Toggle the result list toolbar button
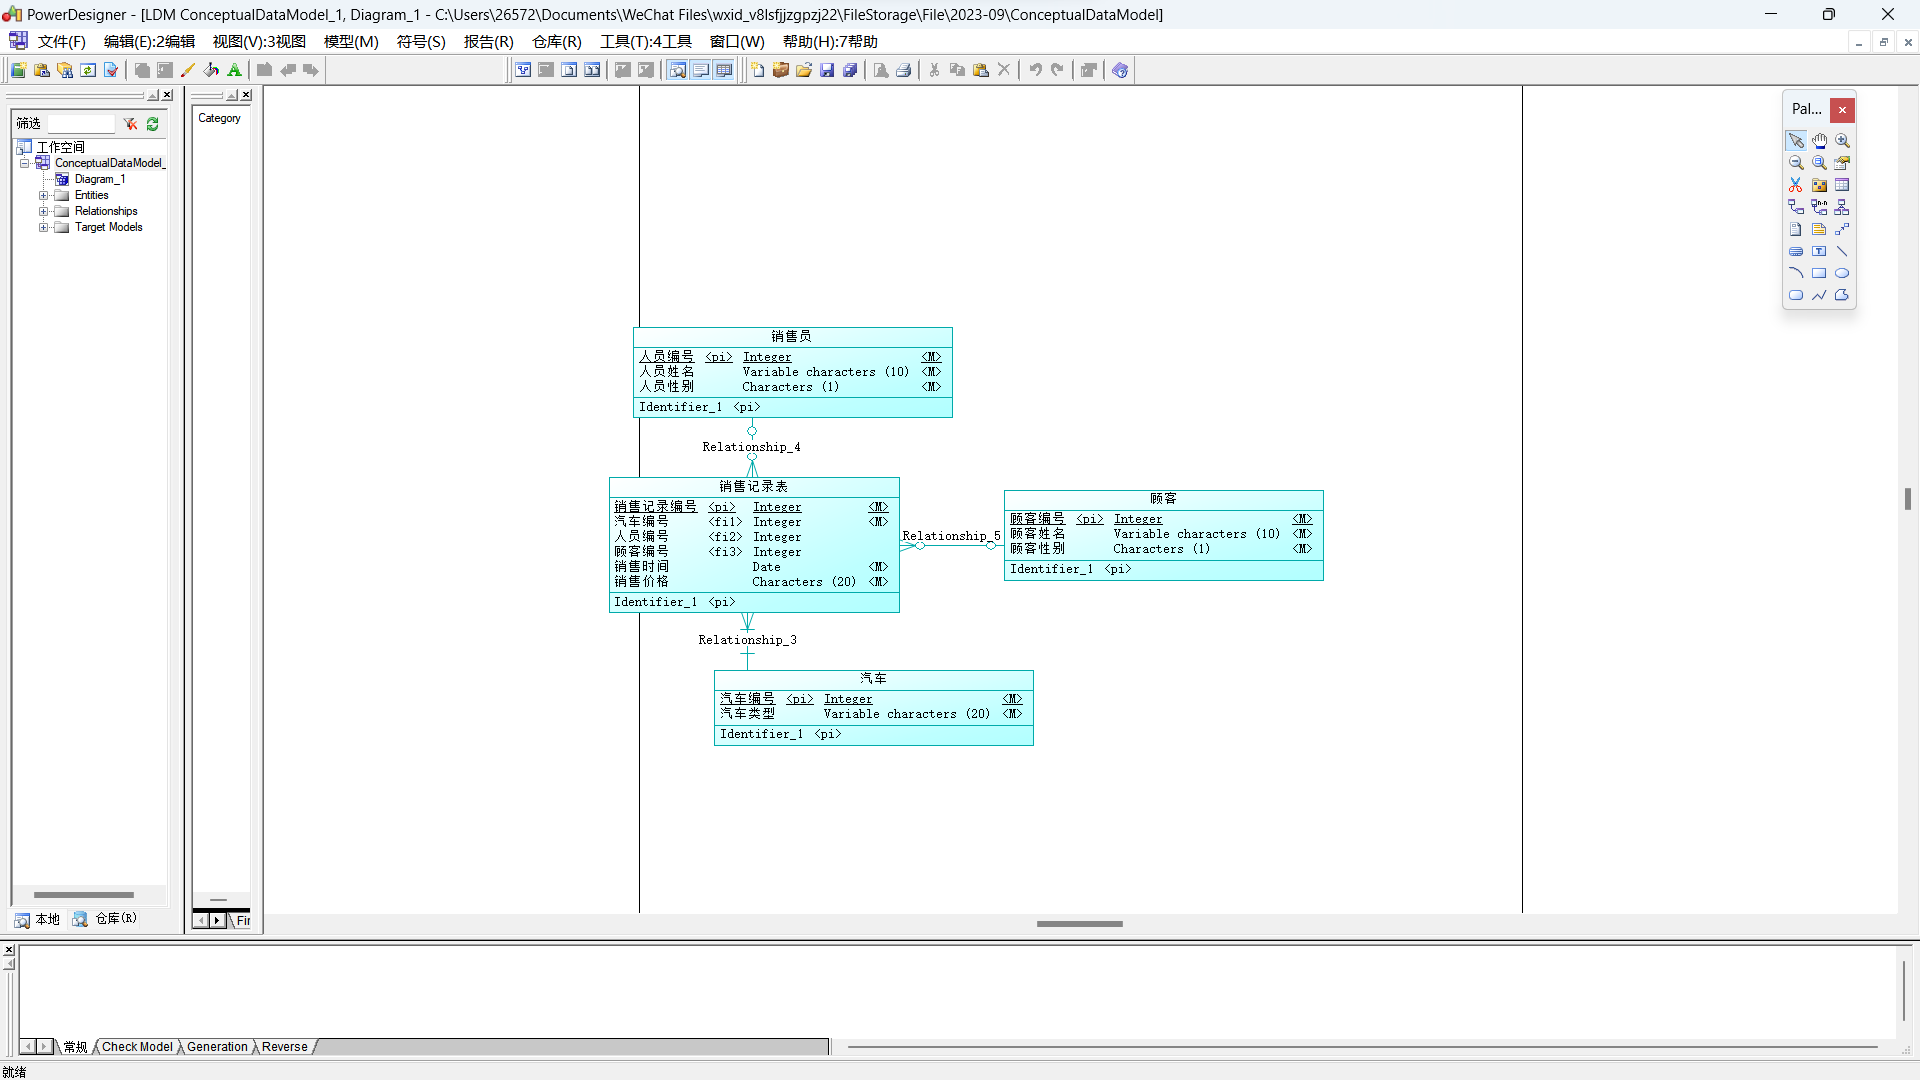 tap(725, 70)
